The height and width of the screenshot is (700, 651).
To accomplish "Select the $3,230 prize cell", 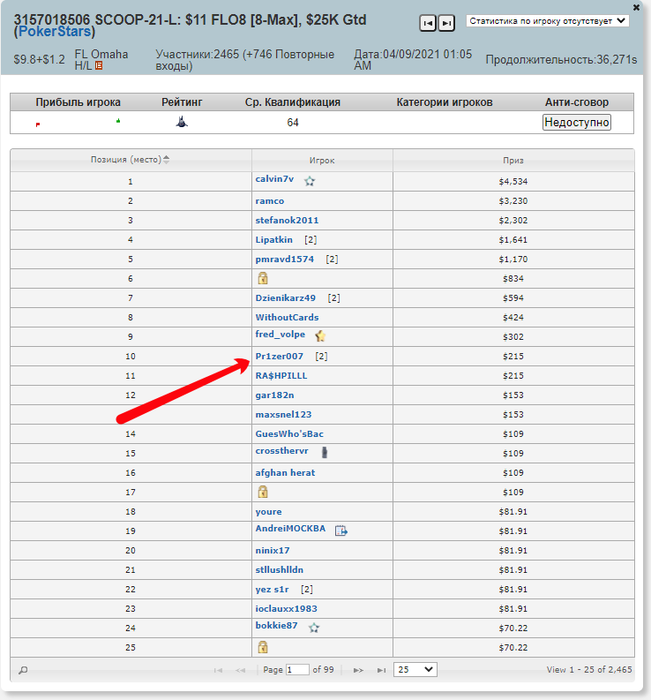I will click(513, 201).
